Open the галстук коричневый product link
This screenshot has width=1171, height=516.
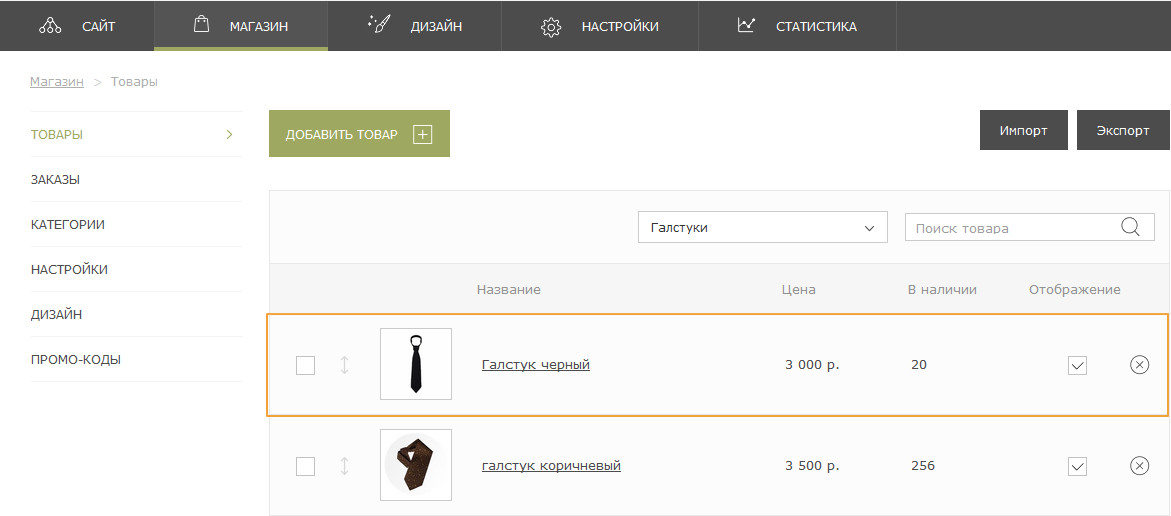(551, 466)
